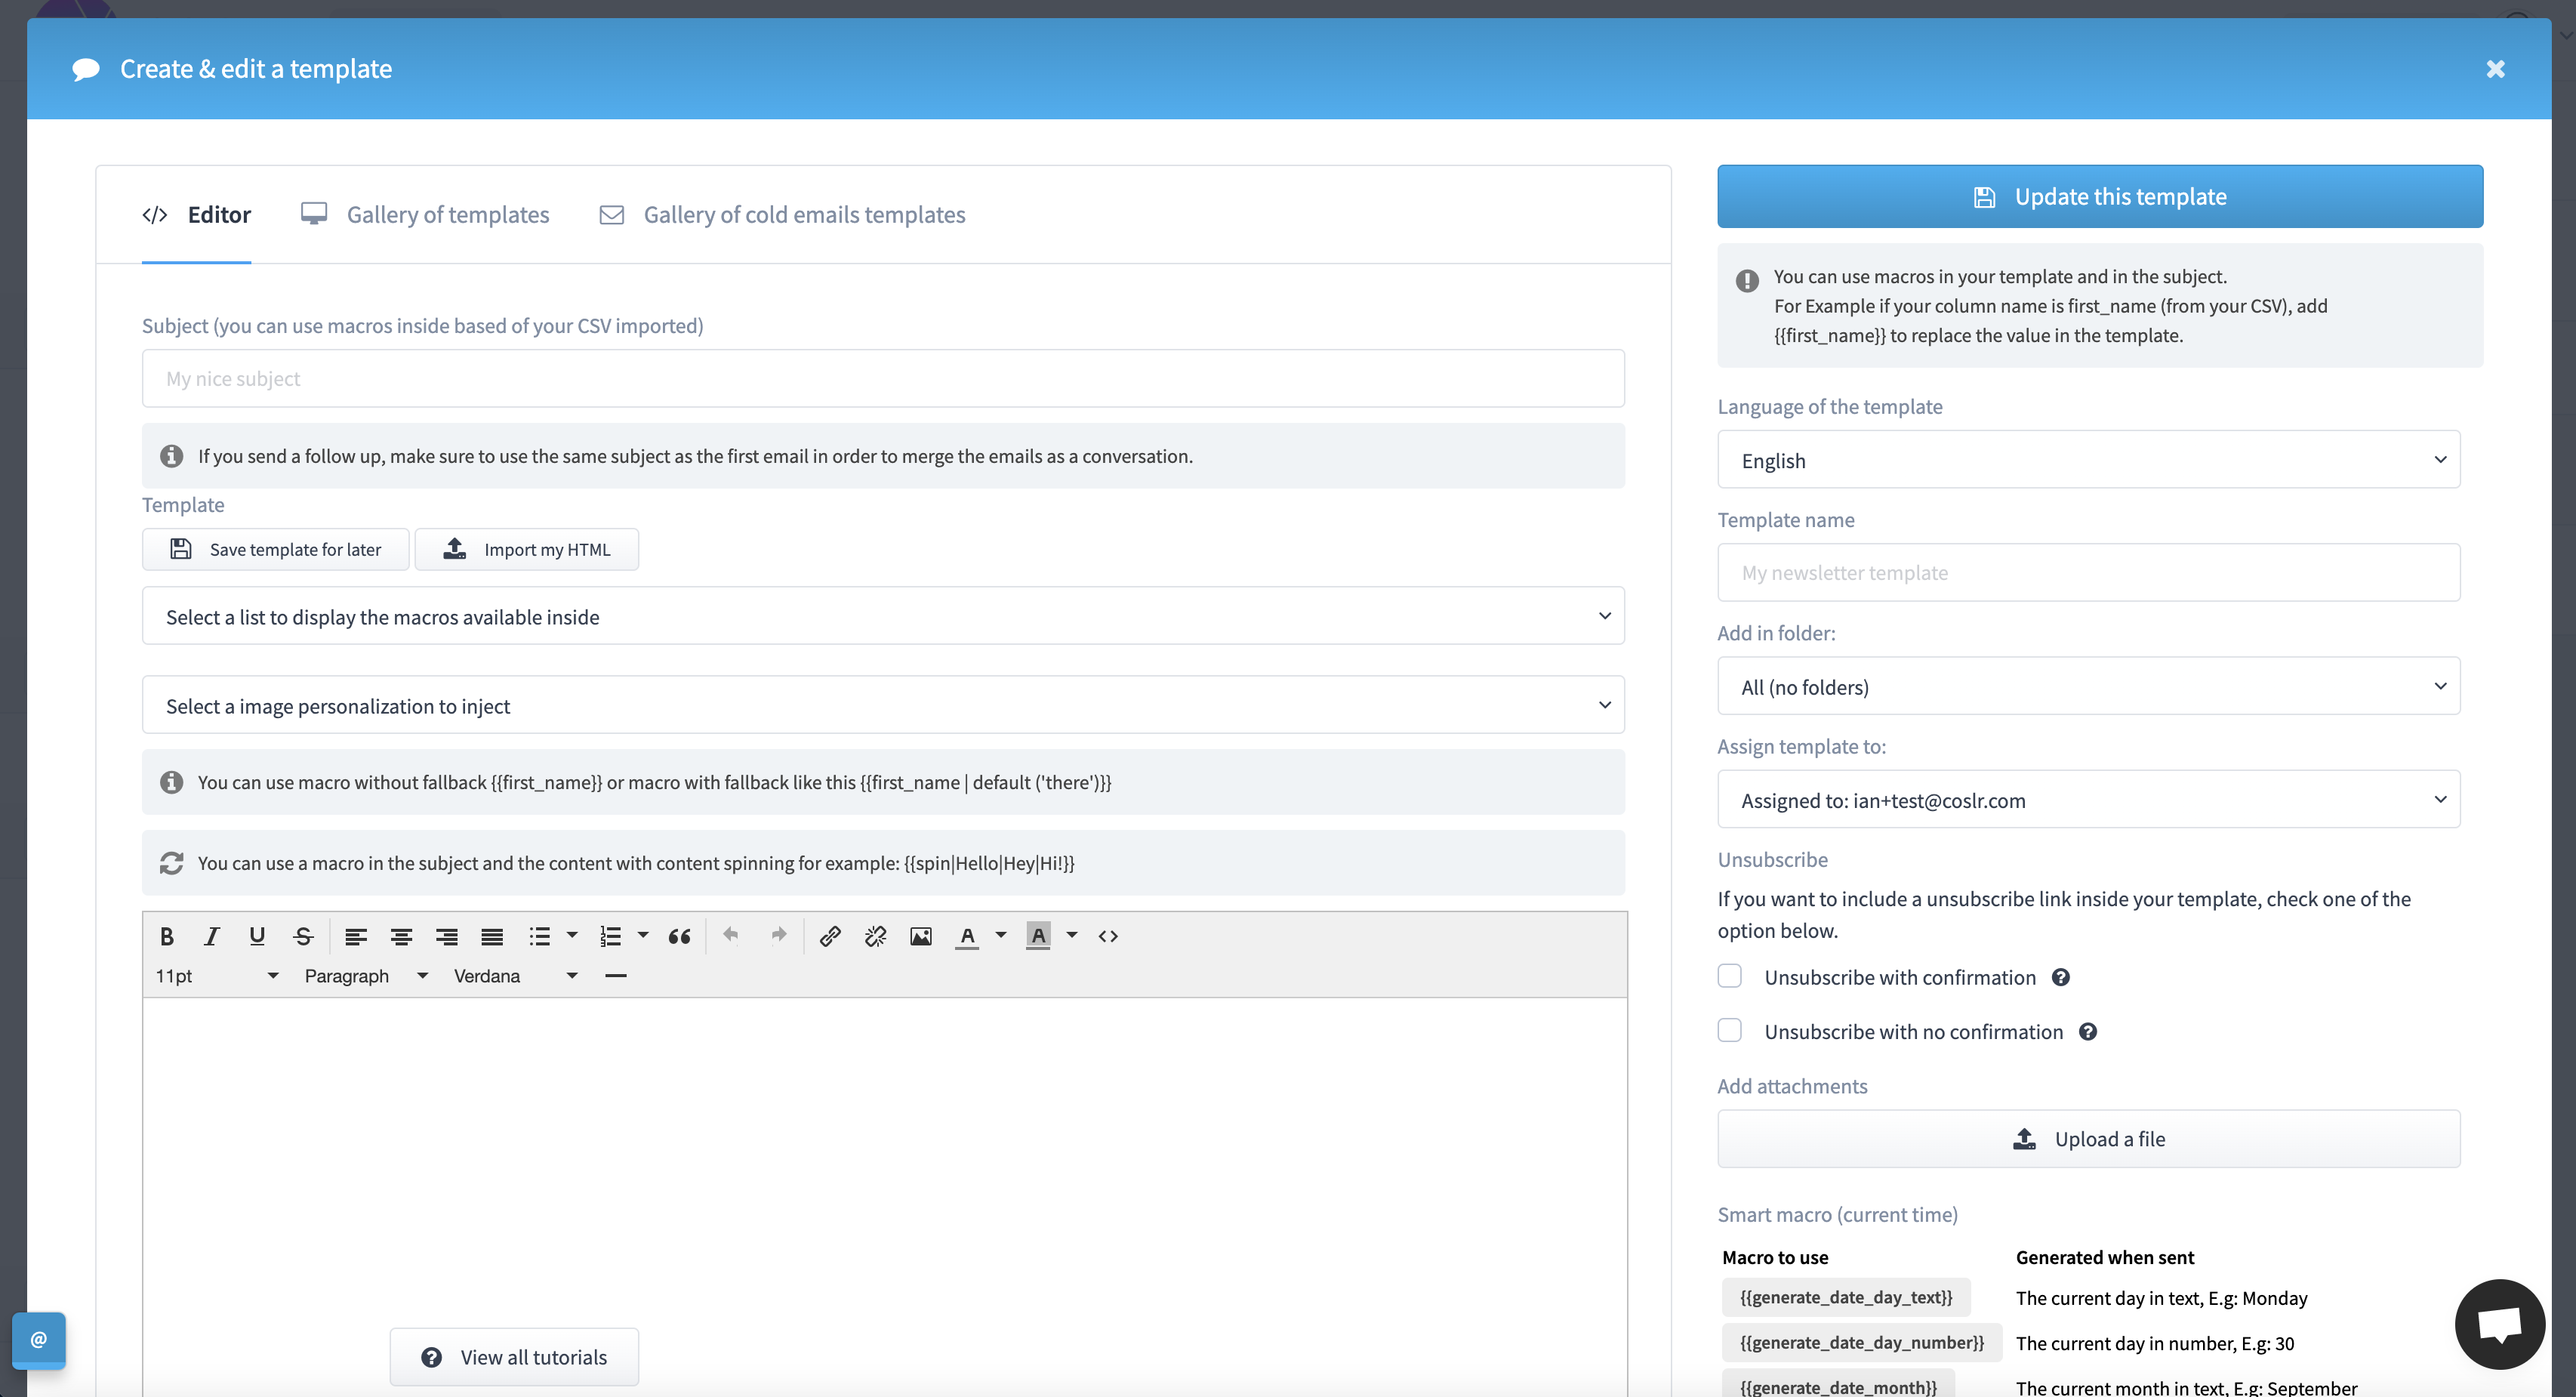2576x1397 pixels.
Task: Open the English language dropdown
Action: 2088,460
